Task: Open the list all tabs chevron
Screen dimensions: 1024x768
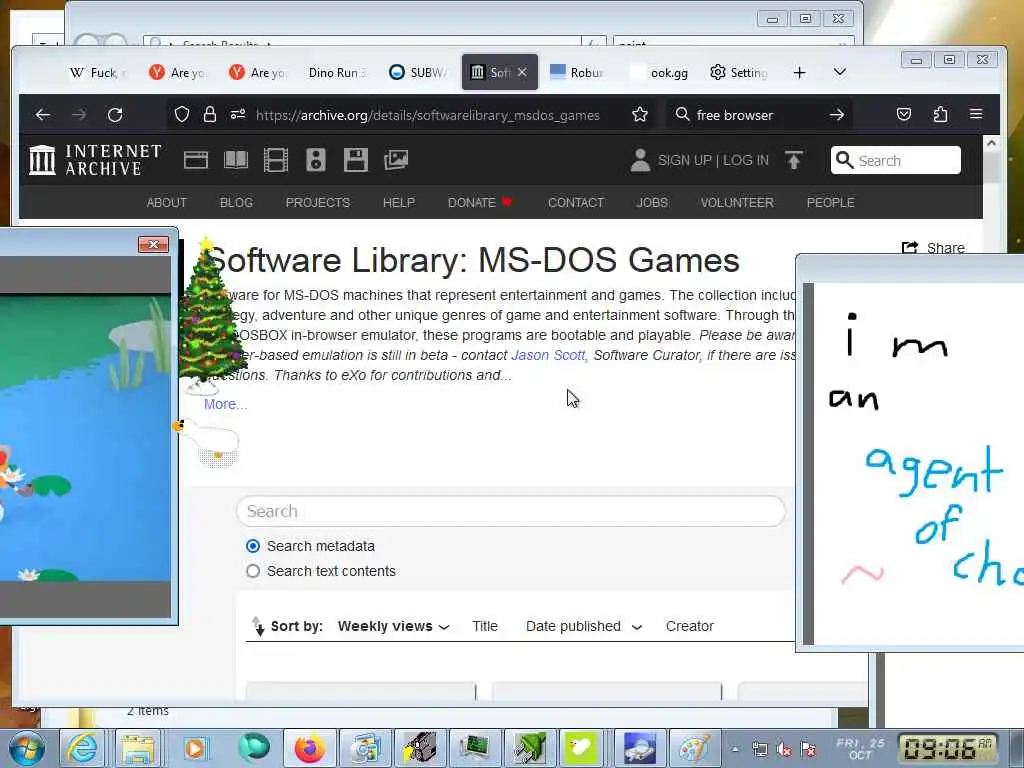Action: pos(840,72)
